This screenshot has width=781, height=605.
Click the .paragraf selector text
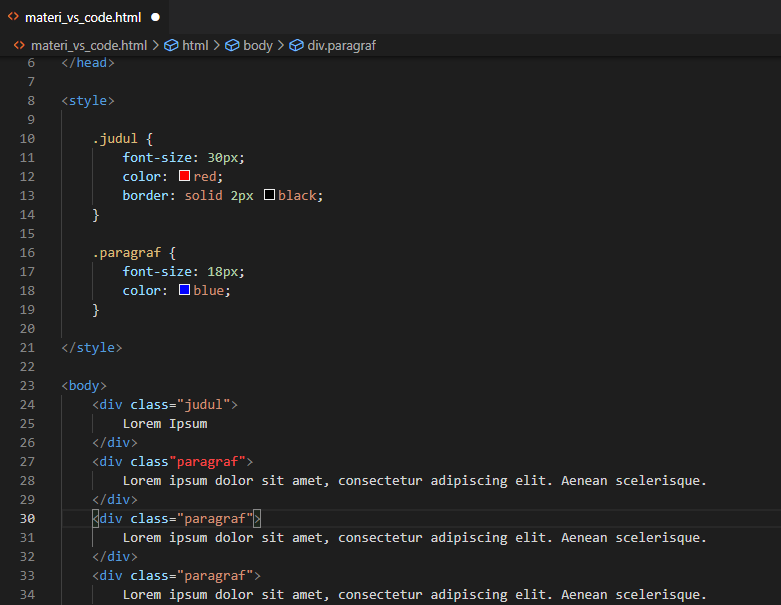(127, 253)
